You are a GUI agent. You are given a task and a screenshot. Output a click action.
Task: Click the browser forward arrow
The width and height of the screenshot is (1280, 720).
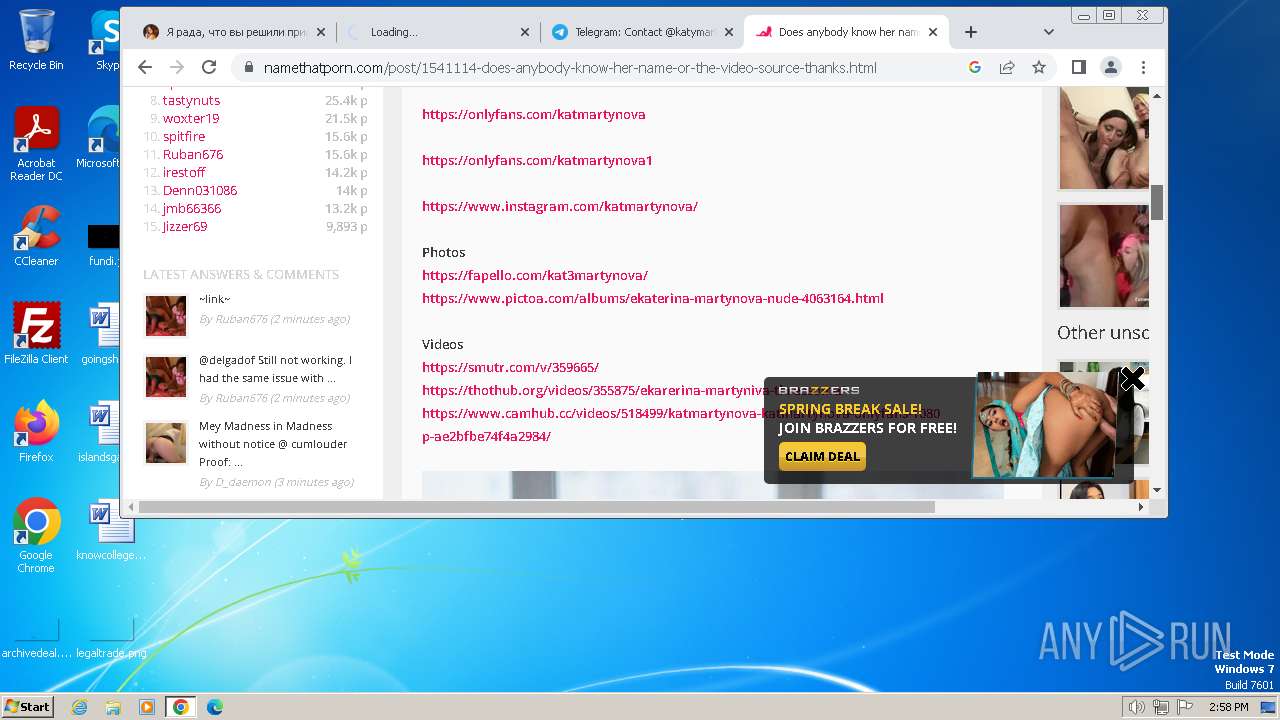point(177,67)
